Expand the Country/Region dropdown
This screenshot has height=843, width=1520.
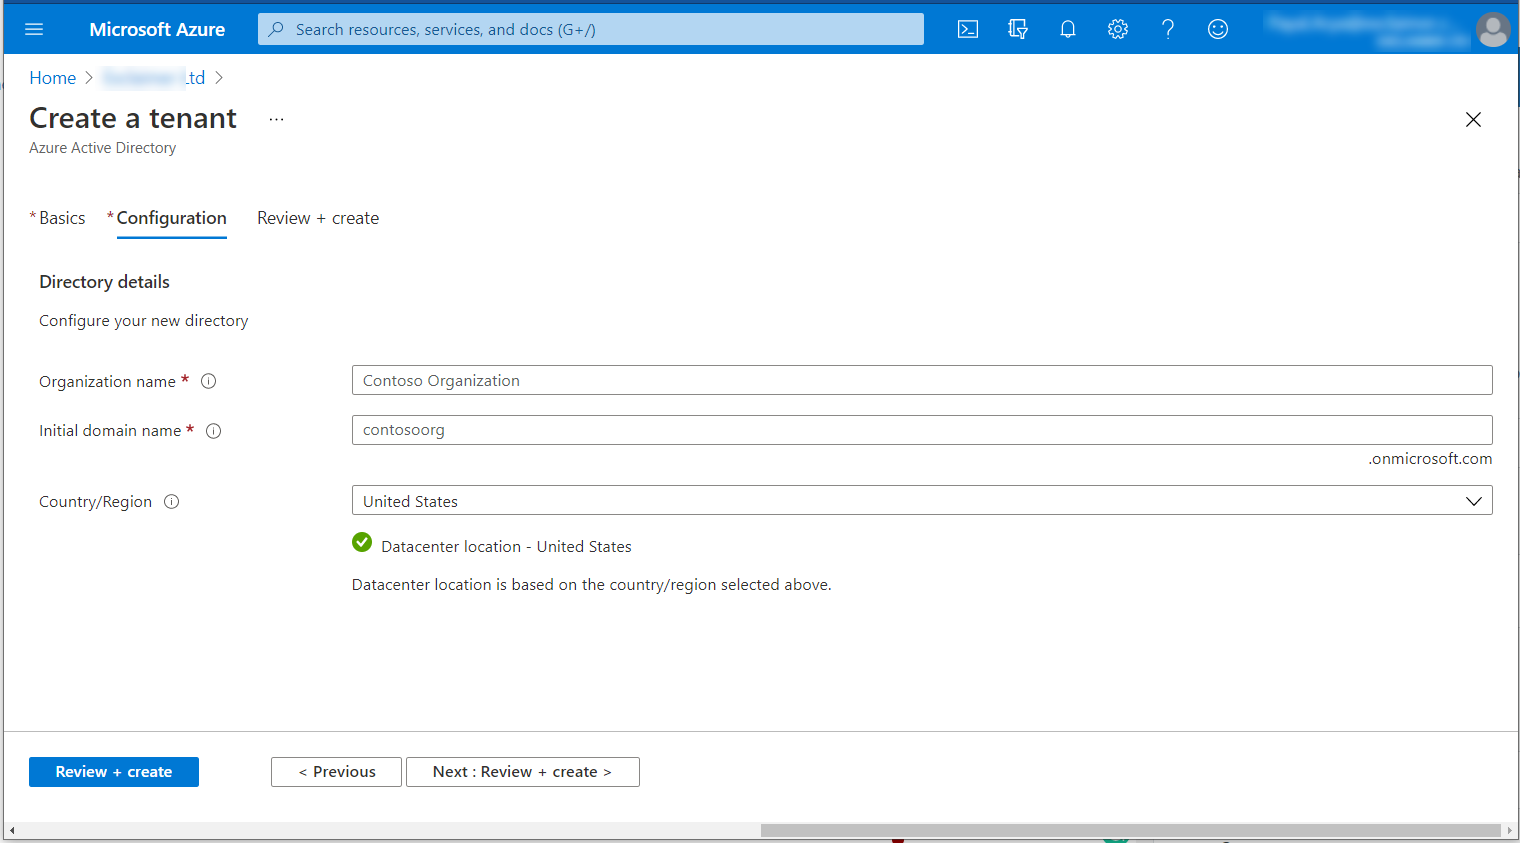921,501
